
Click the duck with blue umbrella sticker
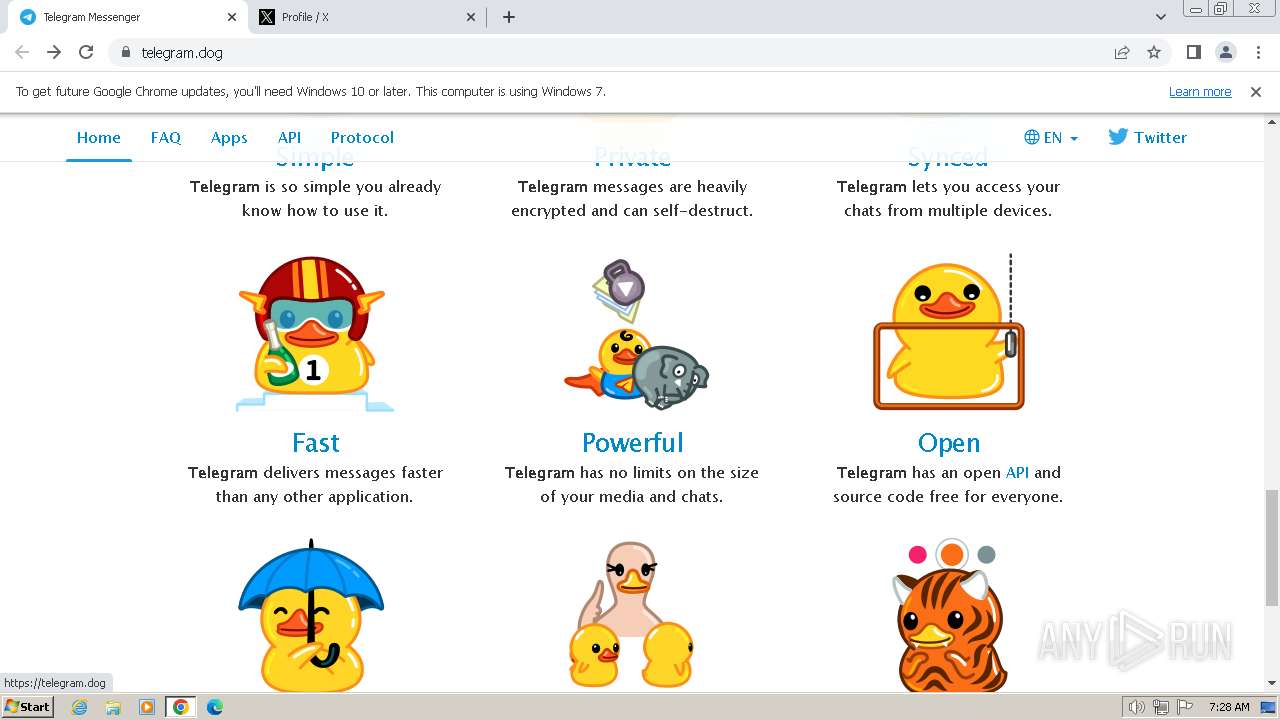point(312,615)
